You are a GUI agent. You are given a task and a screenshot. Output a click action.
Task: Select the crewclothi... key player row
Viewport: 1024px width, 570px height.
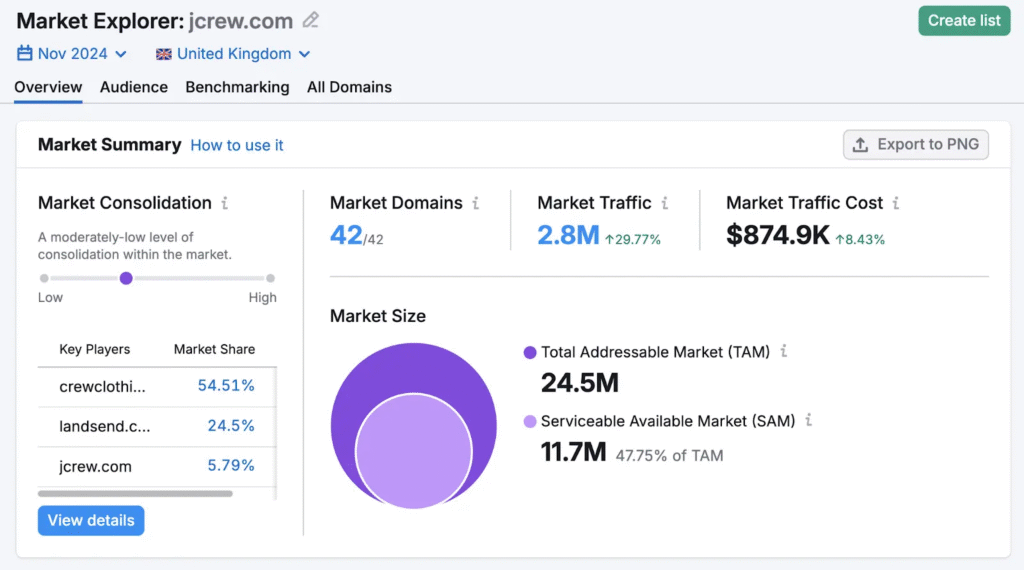click(x=157, y=387)
